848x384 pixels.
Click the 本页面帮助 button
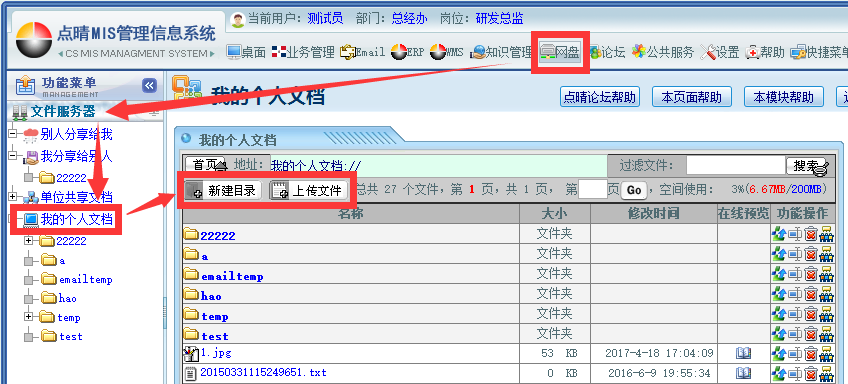pyautogui.click(x=692, y=97)
